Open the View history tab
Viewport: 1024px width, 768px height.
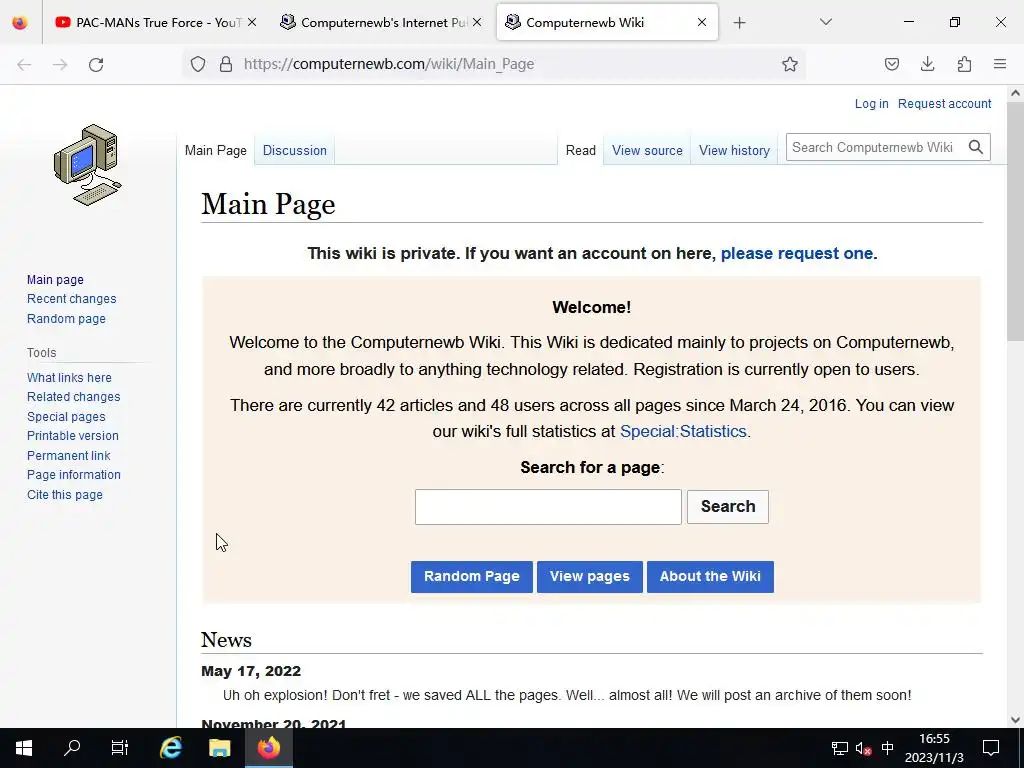734,150
